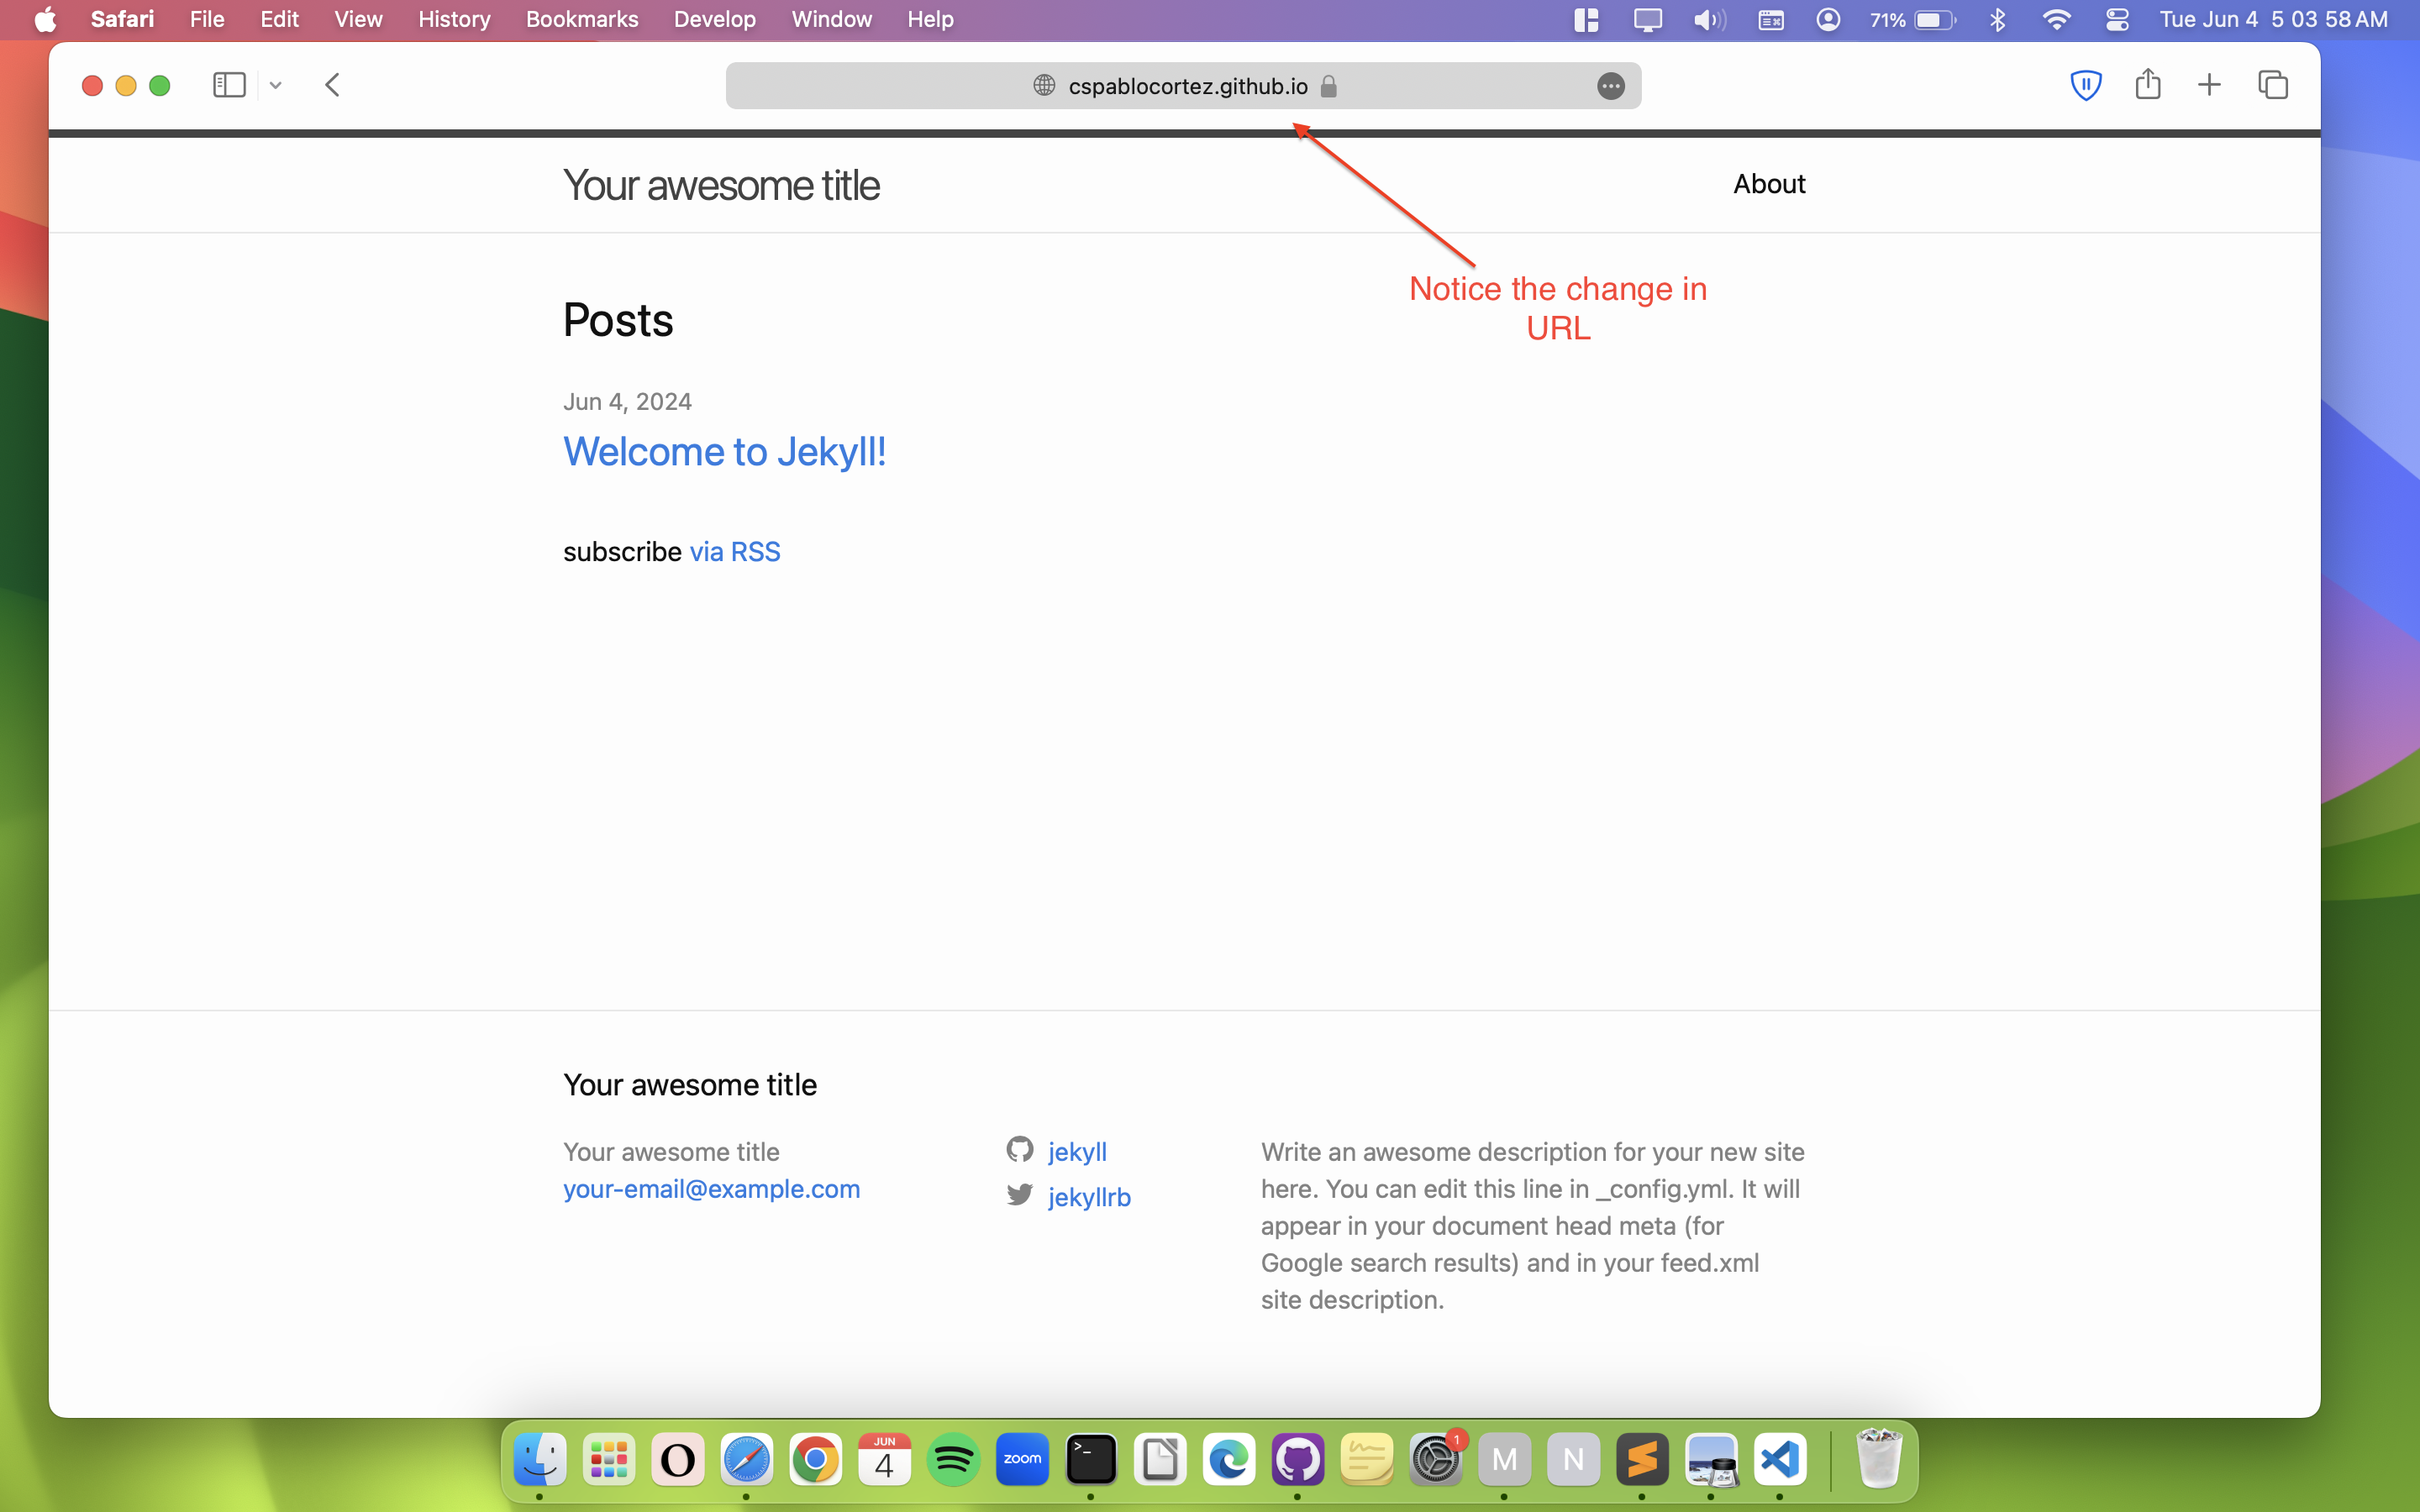Open the About page link

click(x=1769, y=184)
